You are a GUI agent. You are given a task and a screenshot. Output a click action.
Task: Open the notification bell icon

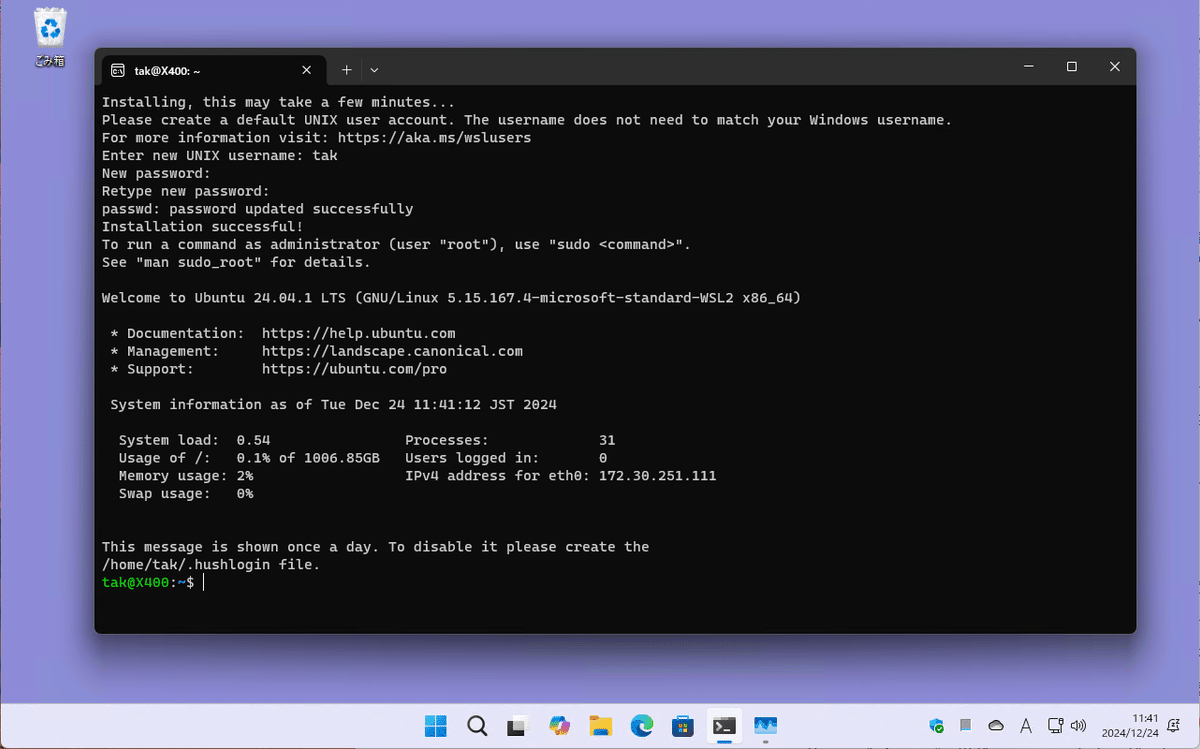click(1176, 726)
